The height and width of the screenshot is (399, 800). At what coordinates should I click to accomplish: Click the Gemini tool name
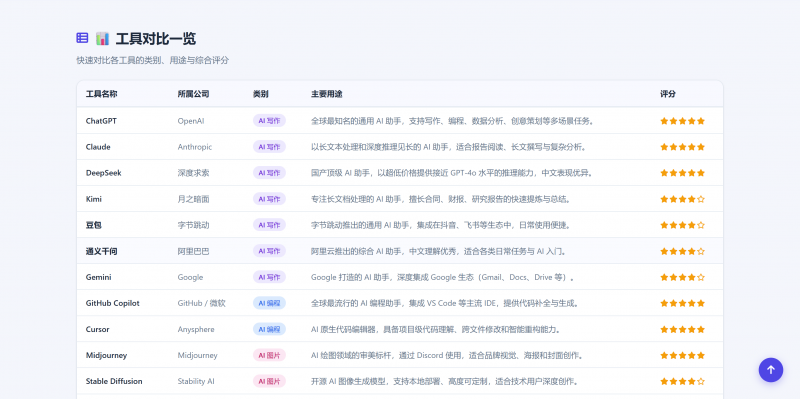[98, 277]
